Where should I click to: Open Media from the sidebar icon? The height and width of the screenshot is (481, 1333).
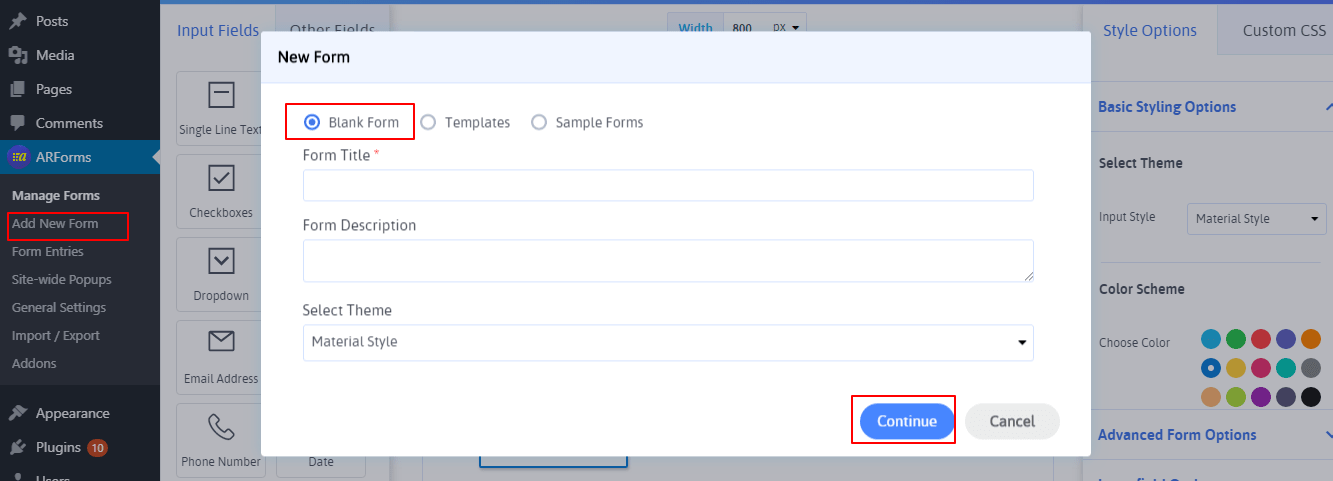point(17,55)
